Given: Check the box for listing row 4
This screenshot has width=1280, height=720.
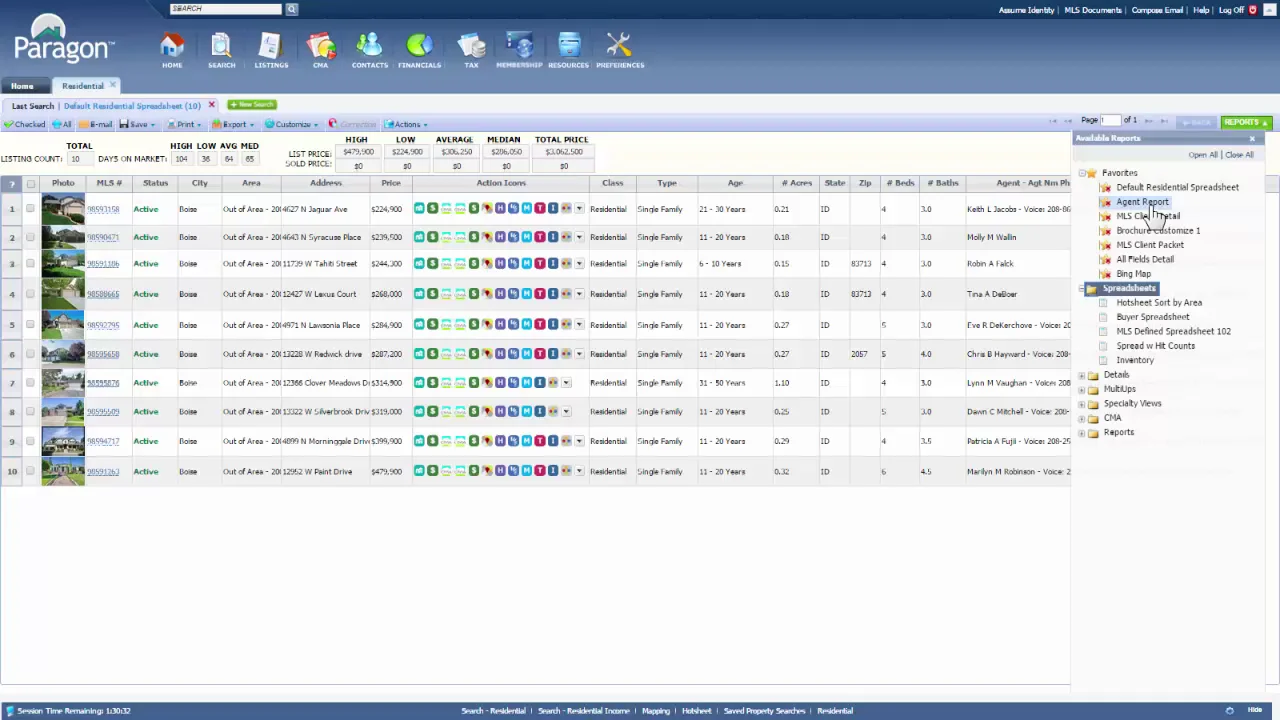Looking at the screenshot, I should click(x=30, y=294).
